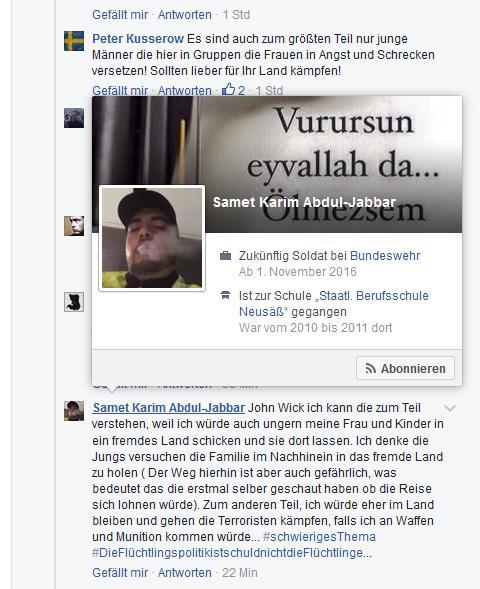Click Peter Kusserow's name link
Image resolution: width=480 pixels, height=589 pixels.
(x=138, y=38)
